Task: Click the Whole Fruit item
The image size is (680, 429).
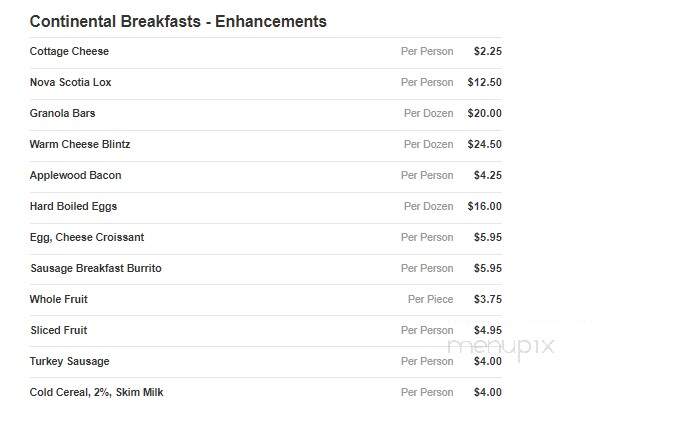Action: 59,299
